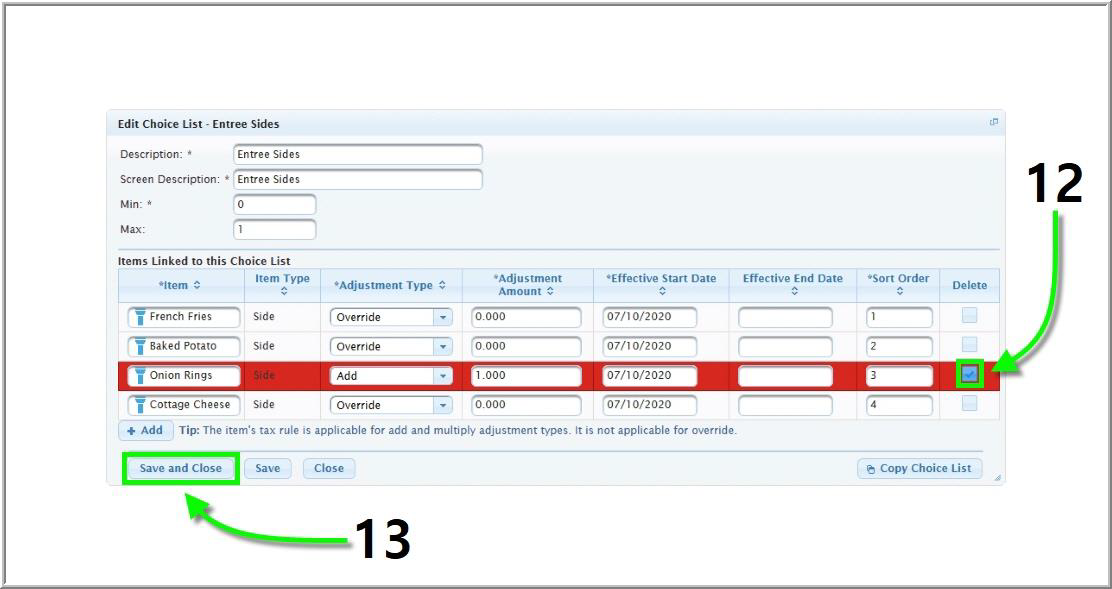
Task: Check the Delete box for Cottage Cheese
Action: (x=969, y=404)
